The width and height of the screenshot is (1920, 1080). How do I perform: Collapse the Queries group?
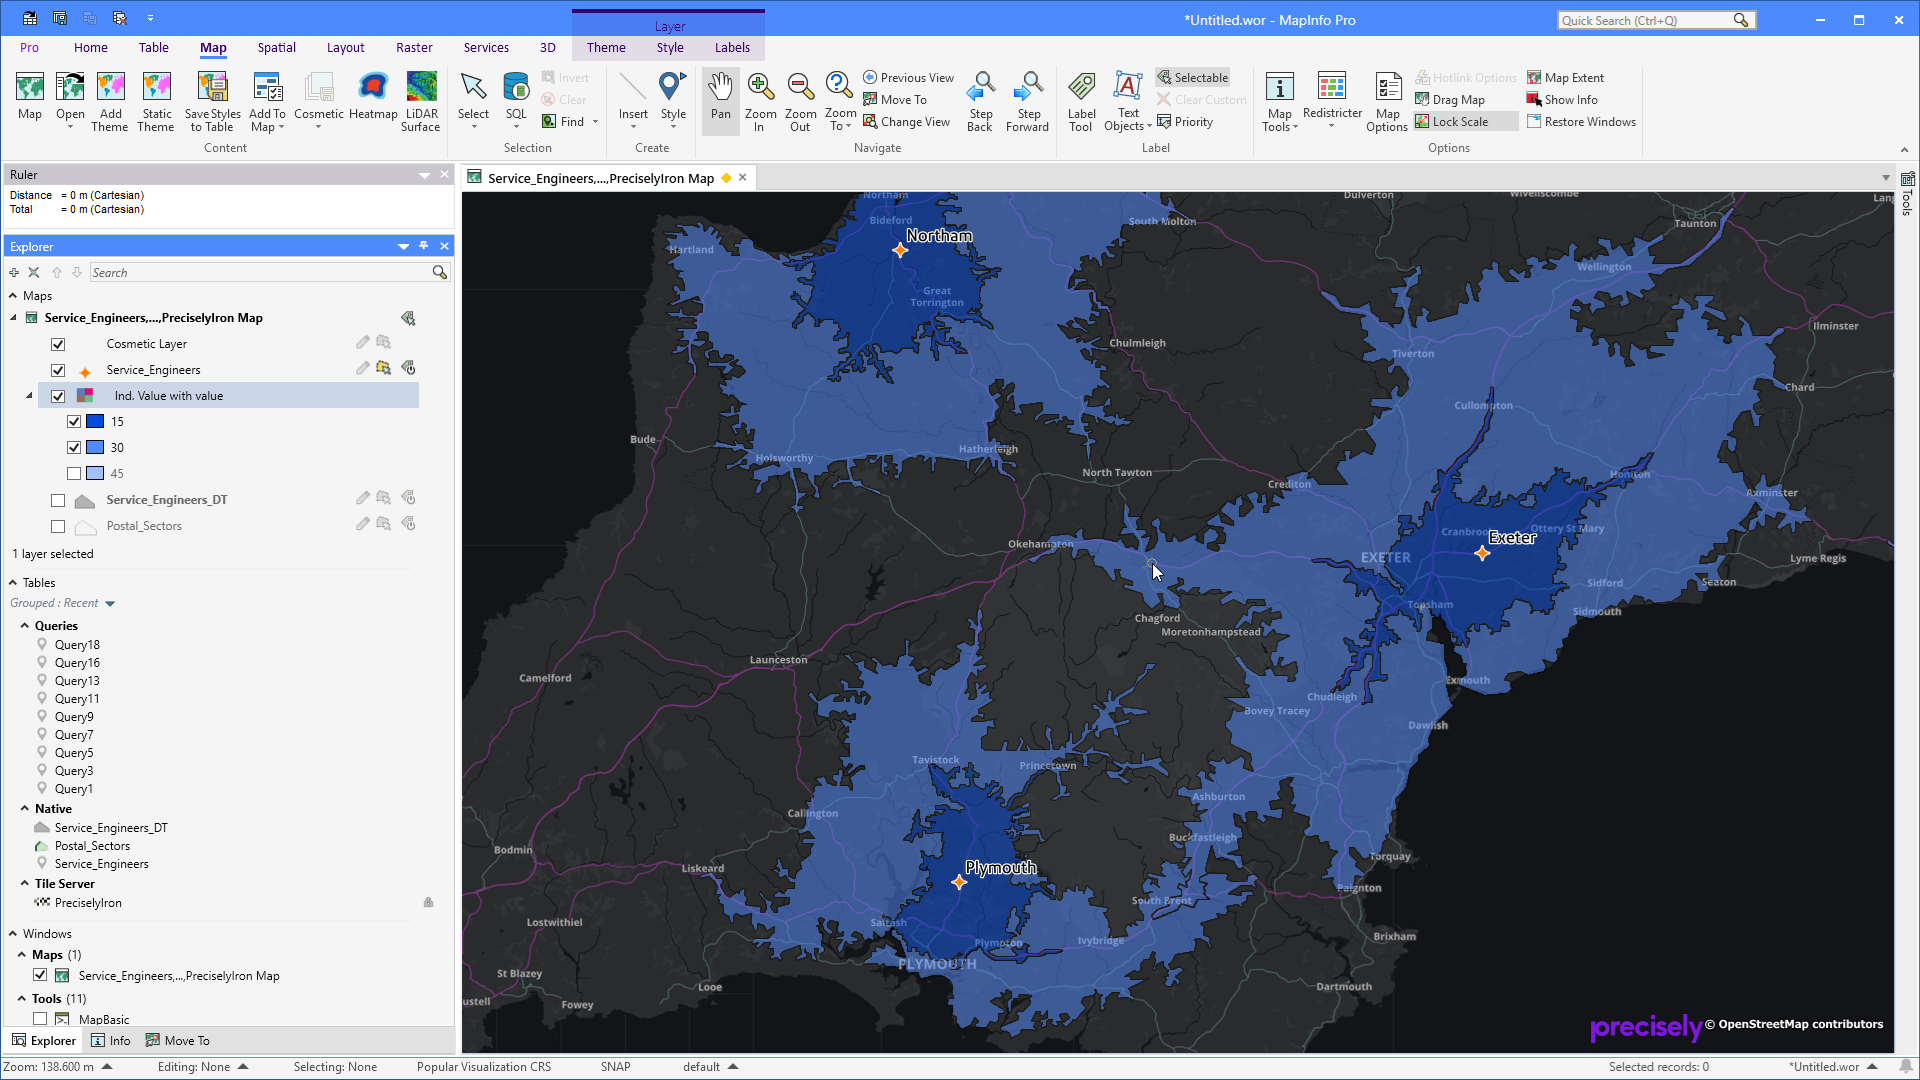[x=25, y=626]
